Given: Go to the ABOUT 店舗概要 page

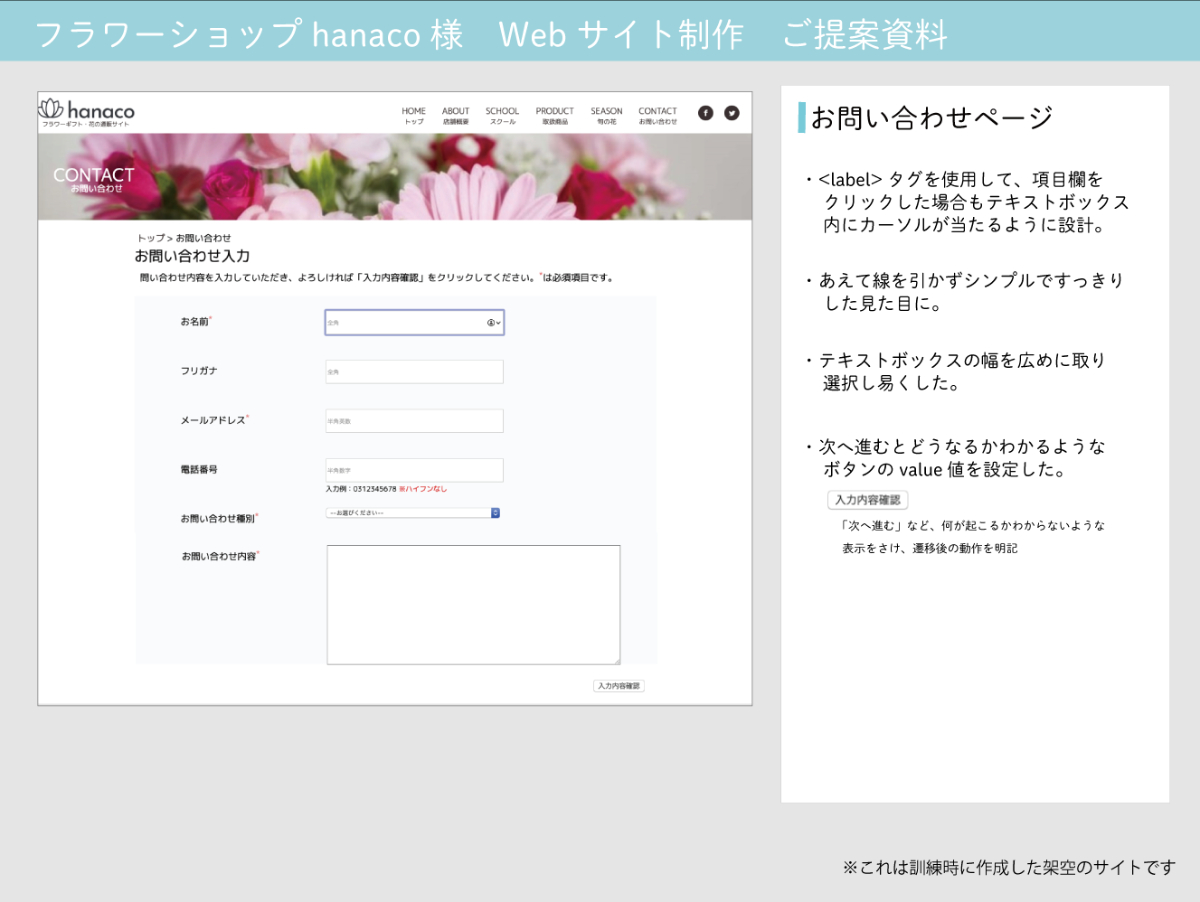Looking at the screenshot, I should (455, 116).
